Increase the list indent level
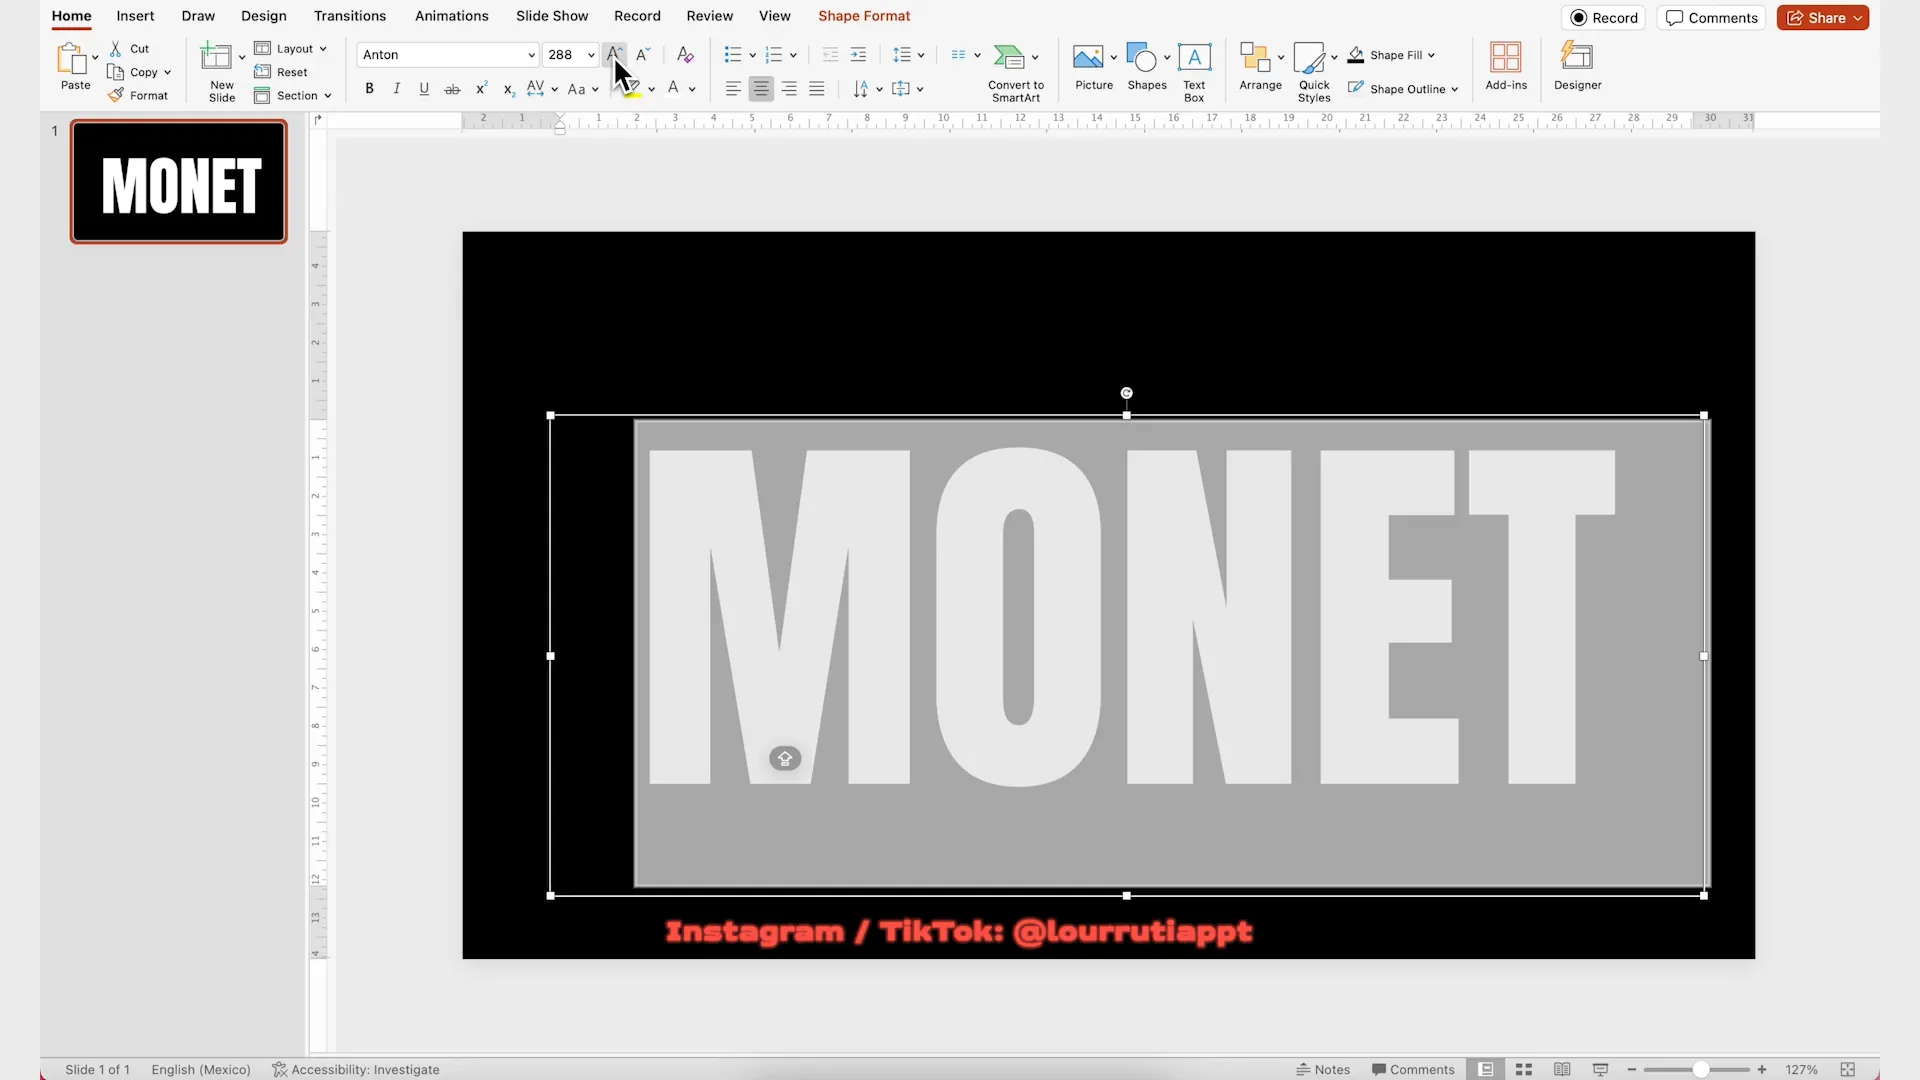Screen dimensions: 1920x1080 pyautogui.click(x=858, y=54)
